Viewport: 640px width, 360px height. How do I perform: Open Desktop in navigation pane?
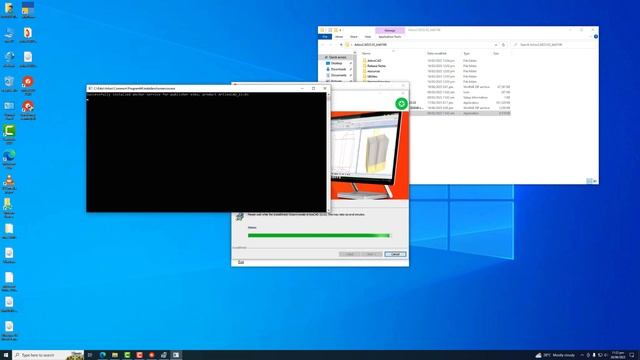click(336, 63)
